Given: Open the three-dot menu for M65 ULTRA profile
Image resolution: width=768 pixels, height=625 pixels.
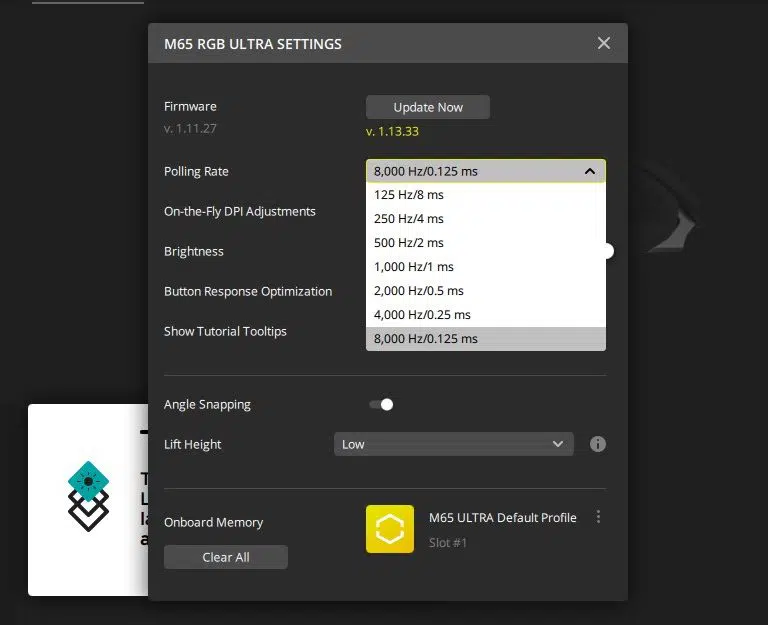Looking at the screenshot, I should click(x=599, y=517).
